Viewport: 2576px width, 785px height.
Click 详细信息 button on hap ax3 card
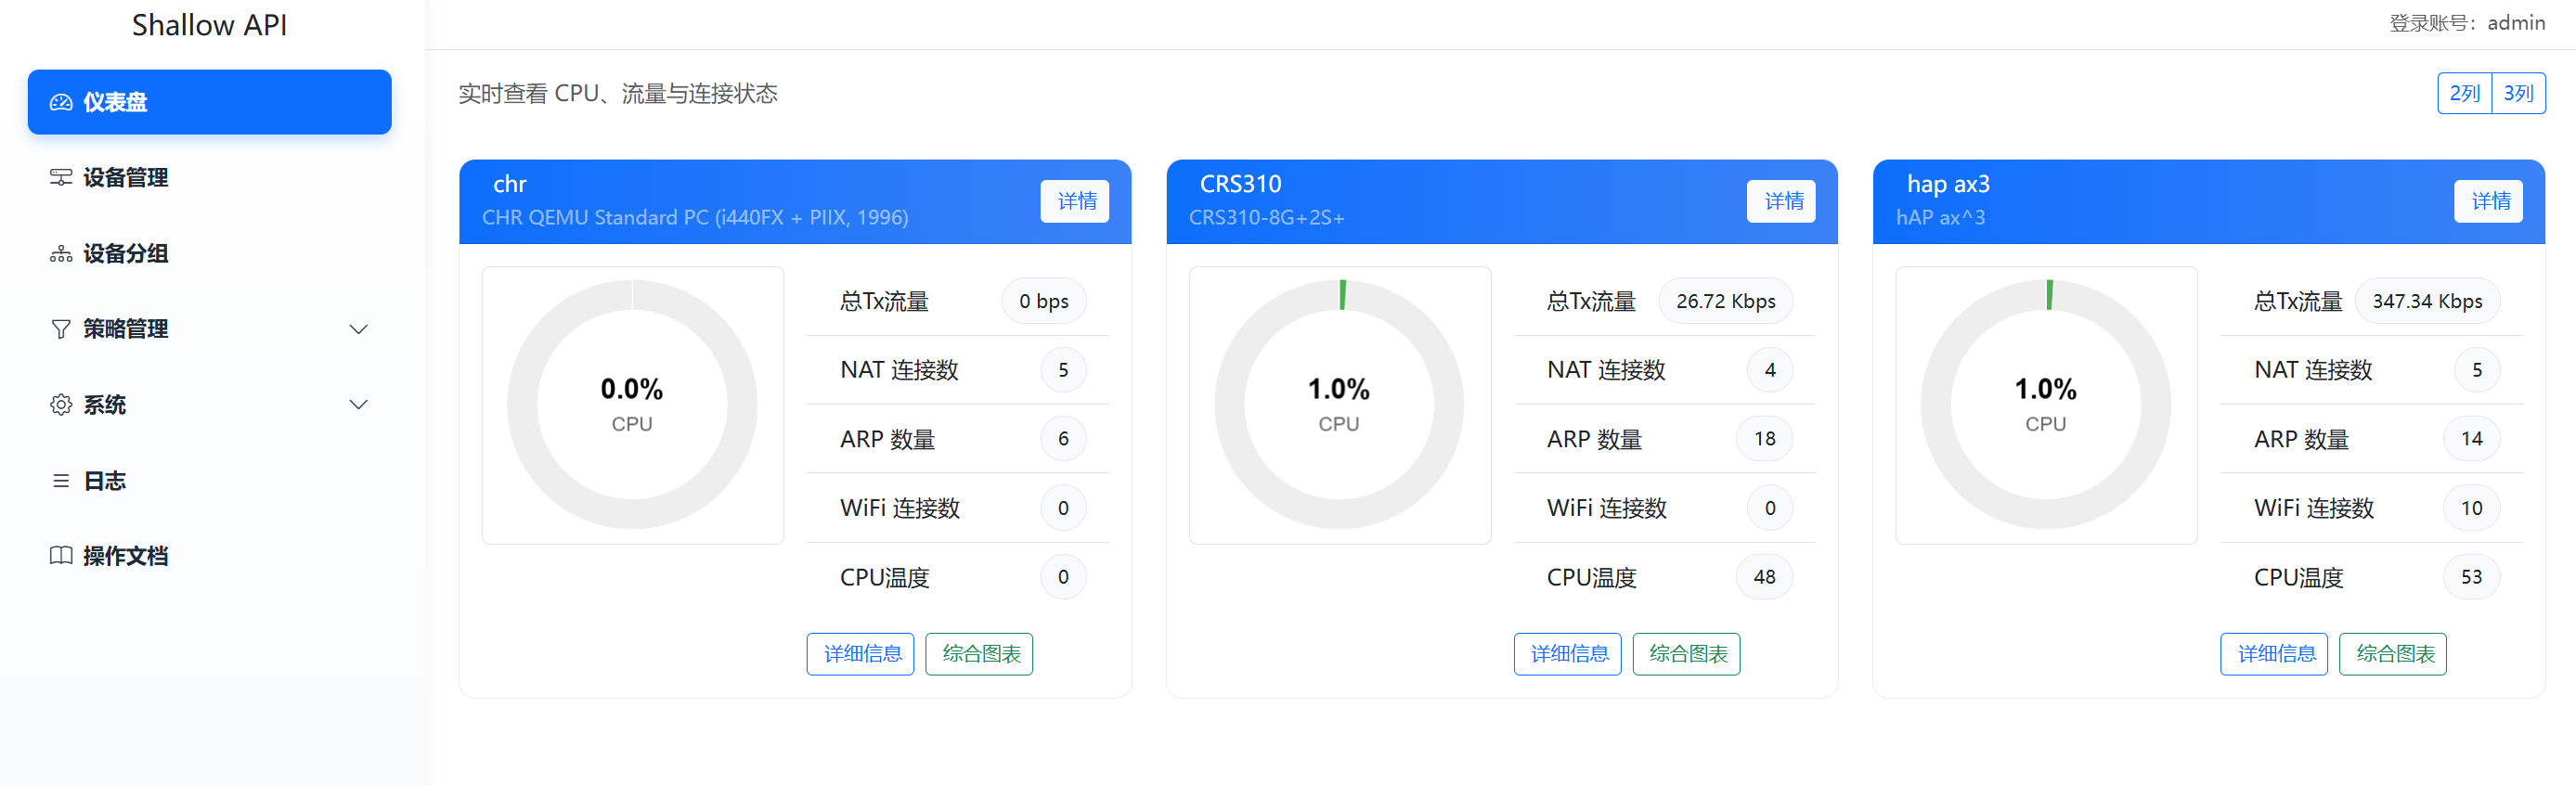(x=2274, y=654)
